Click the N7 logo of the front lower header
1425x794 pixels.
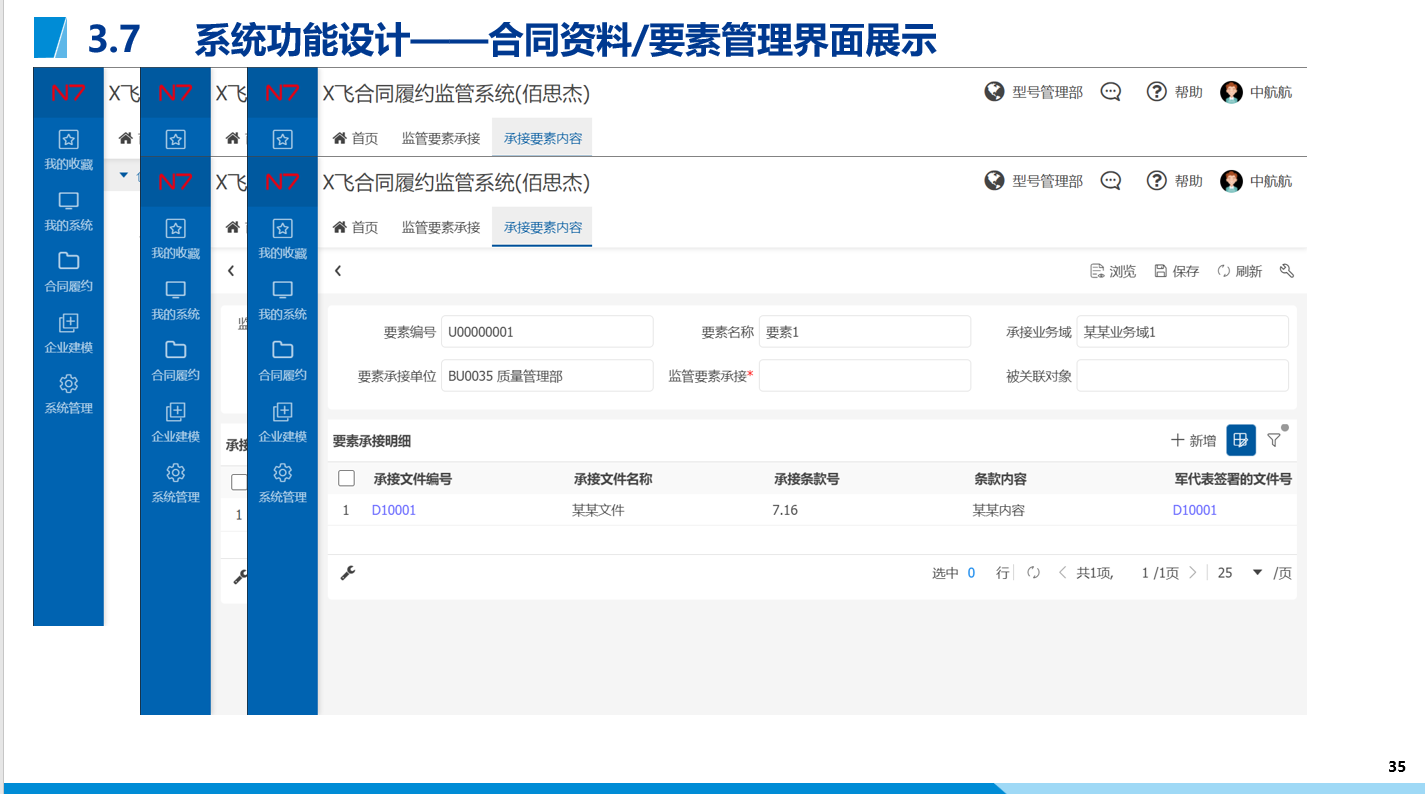(x=282, y=182)
